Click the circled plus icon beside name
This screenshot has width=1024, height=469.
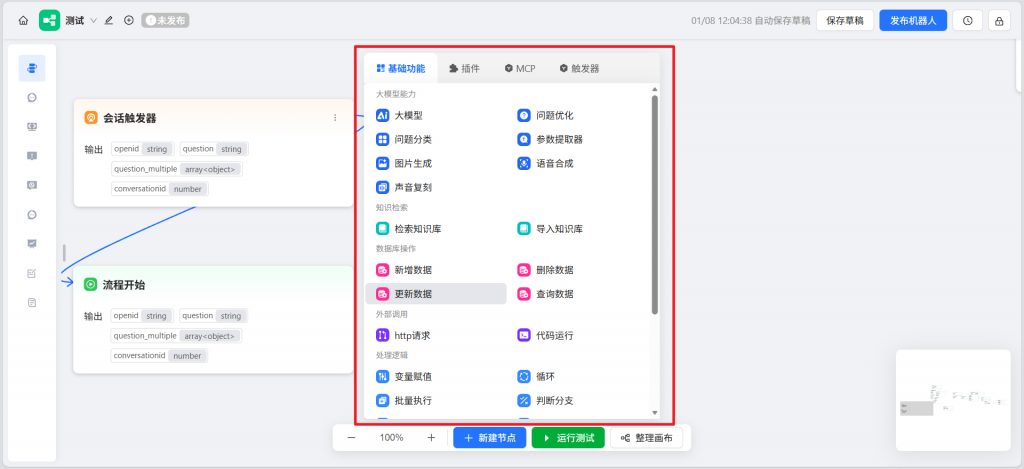pyautogui.click(x=129, y=20)
